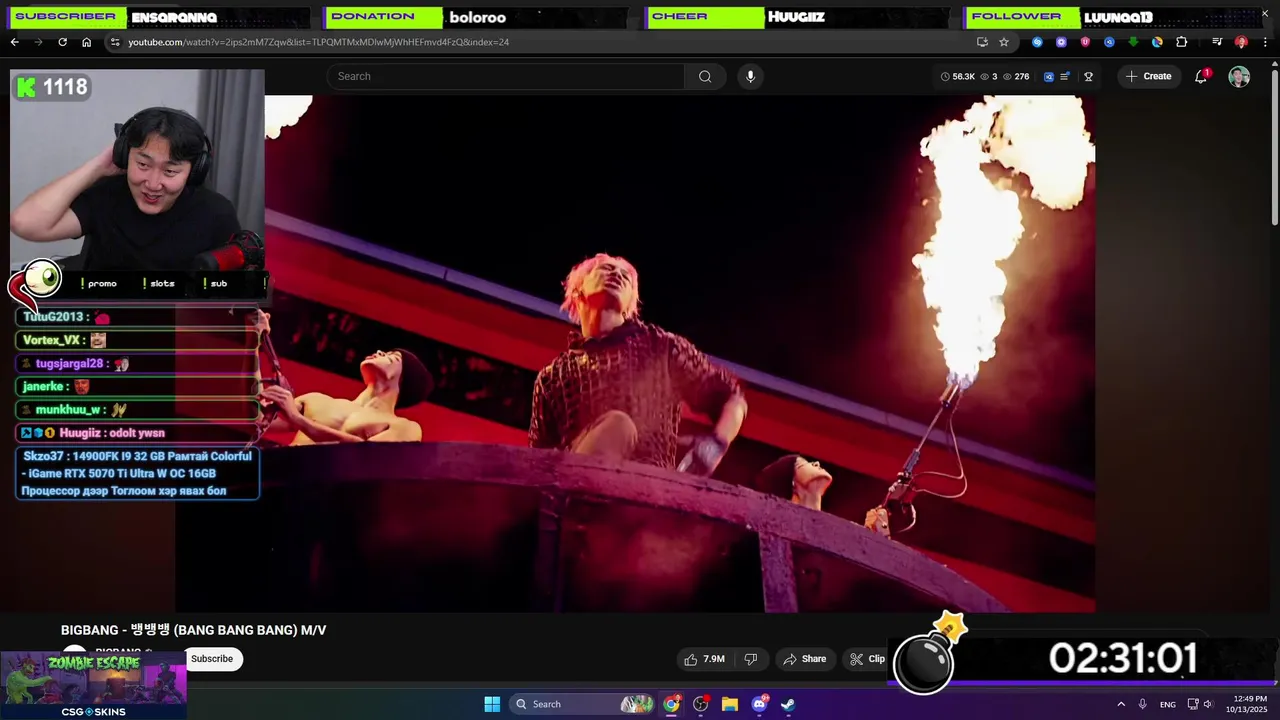Click the !promo overlay label
Screen dimensions: 1280x720
click(99, 284)
